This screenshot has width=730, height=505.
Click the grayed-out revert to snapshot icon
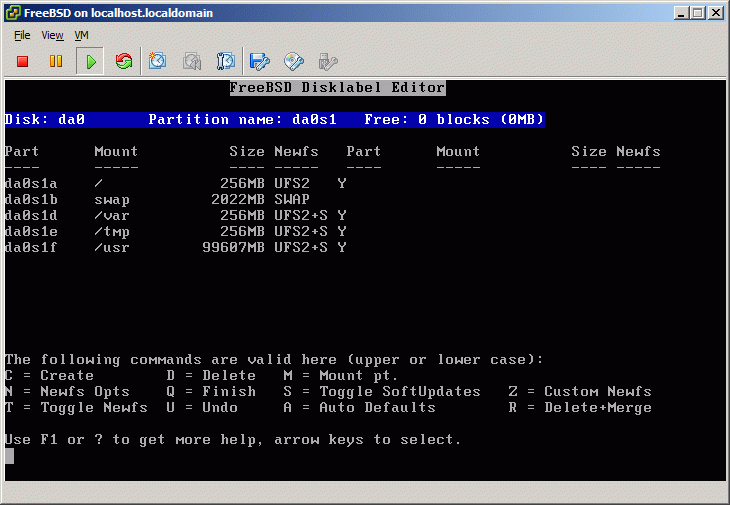click(x=191, y=61)
